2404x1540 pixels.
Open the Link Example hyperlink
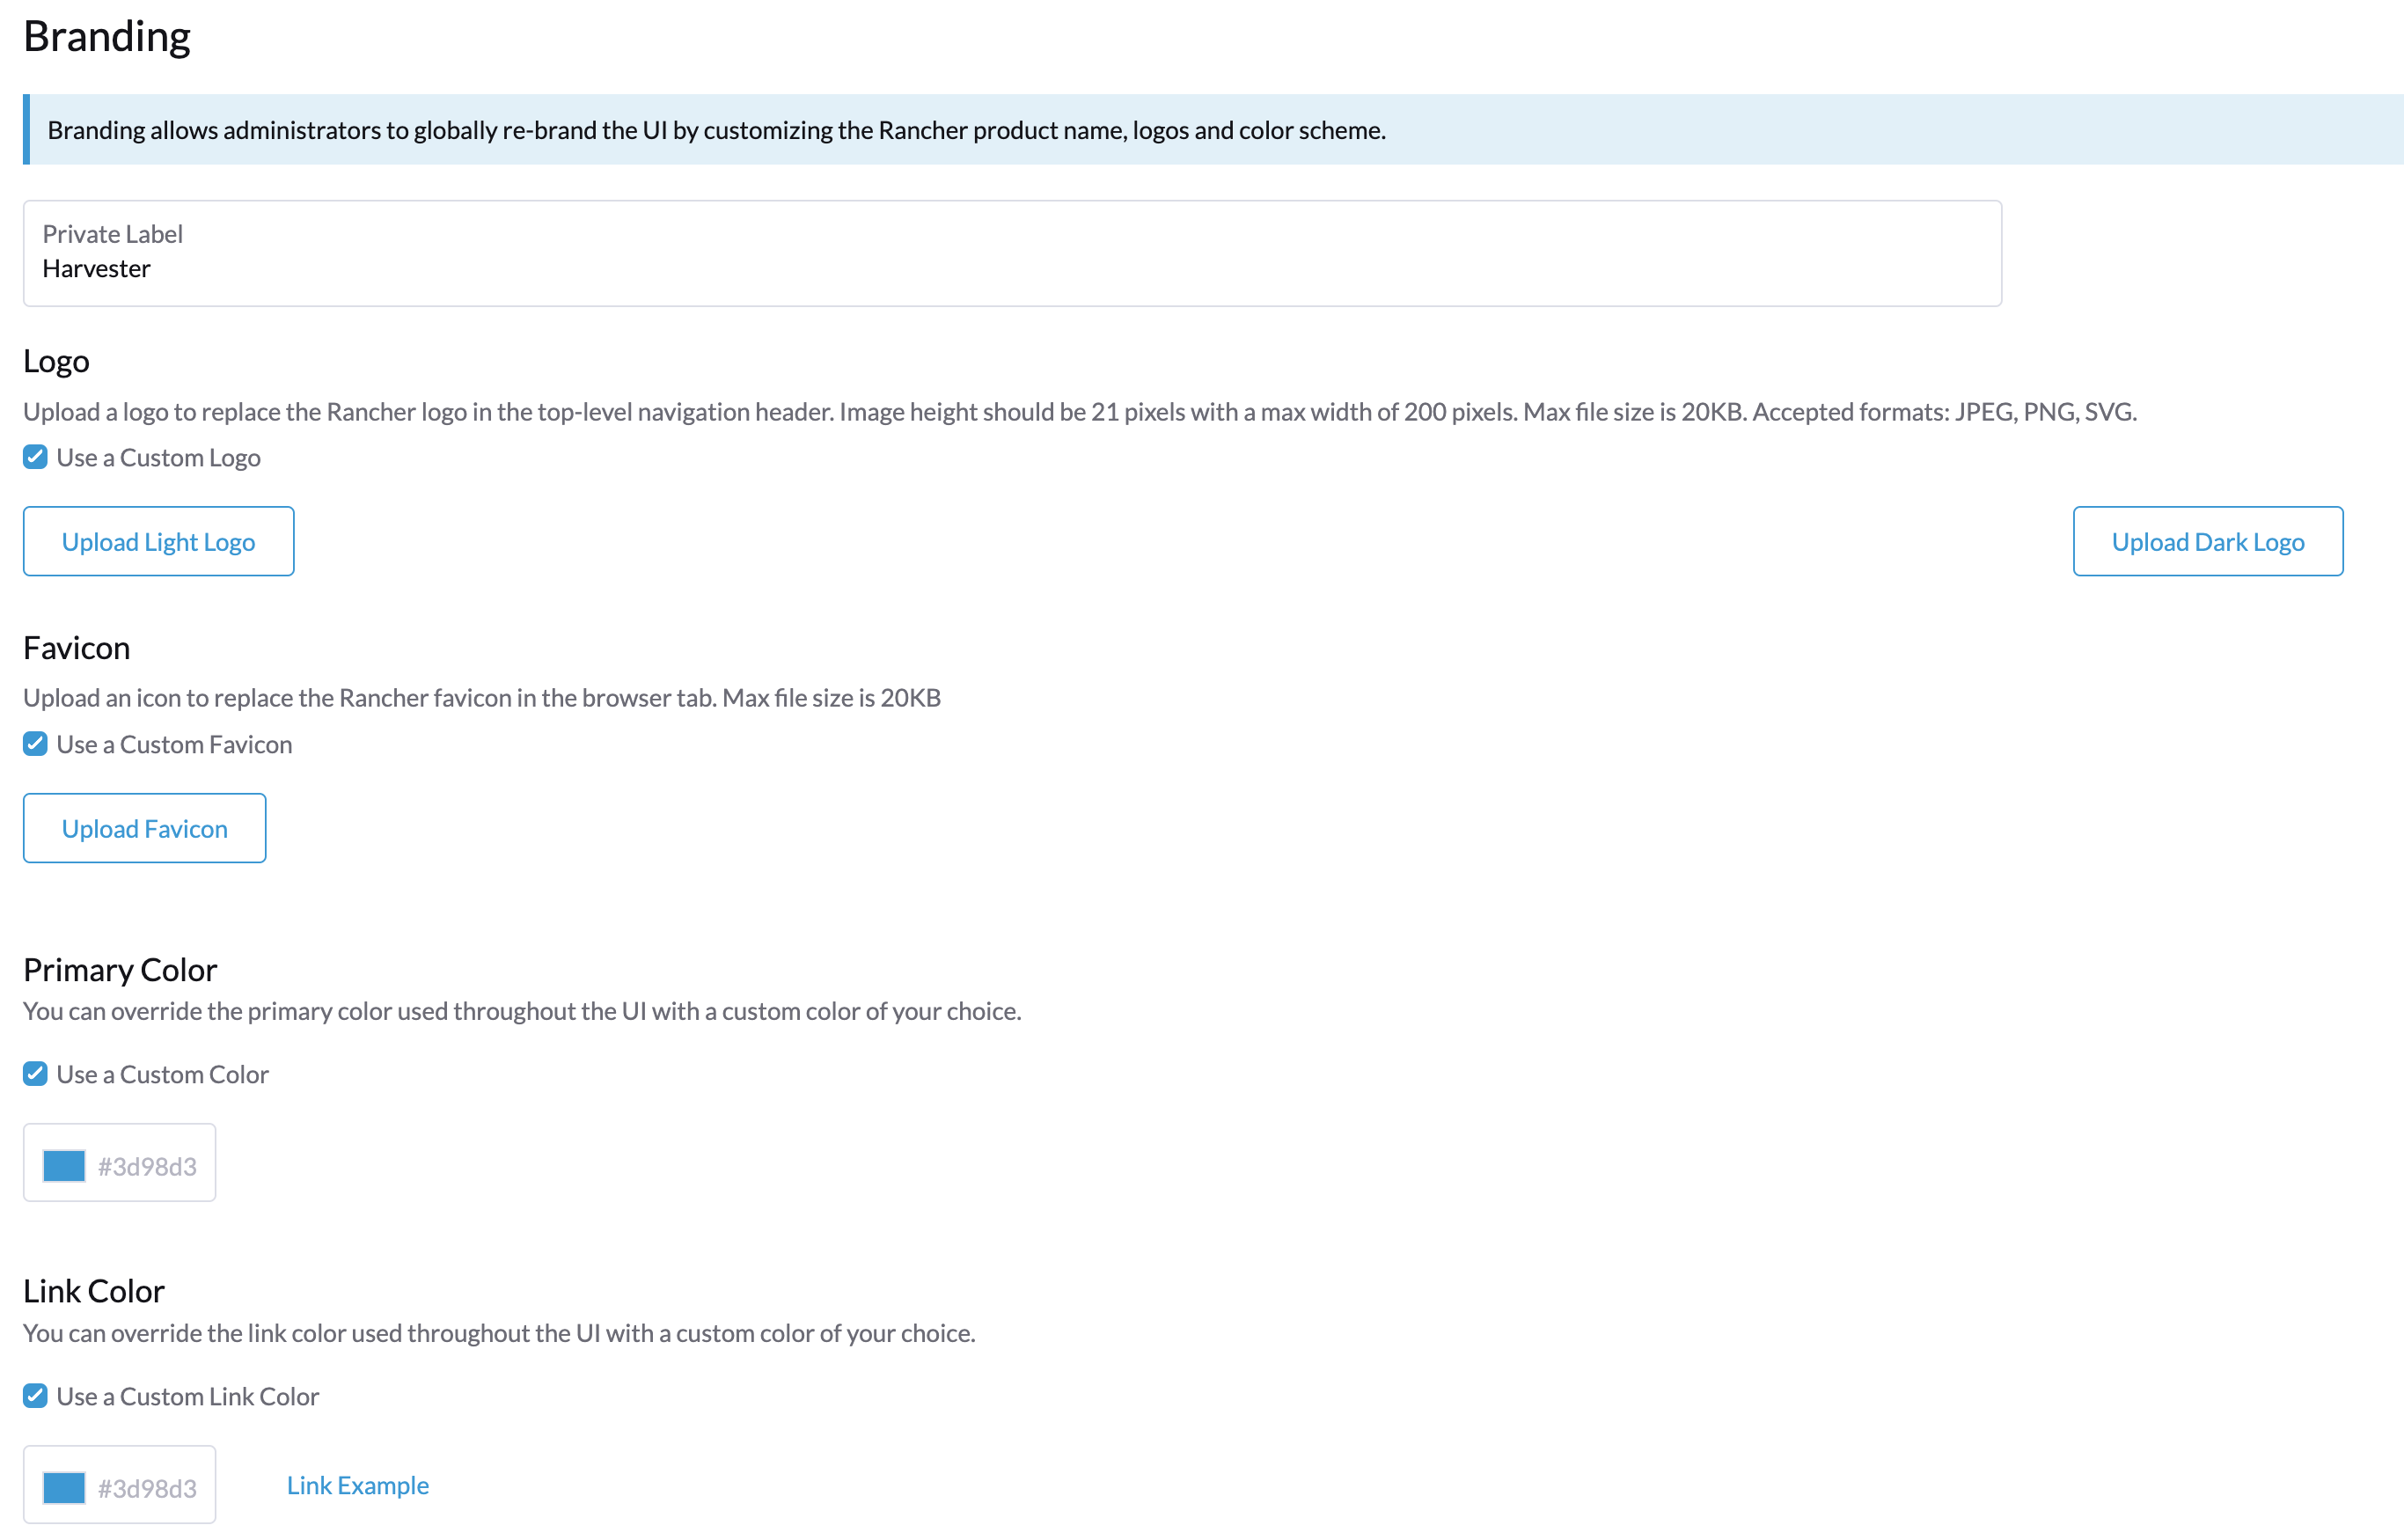357,1485
